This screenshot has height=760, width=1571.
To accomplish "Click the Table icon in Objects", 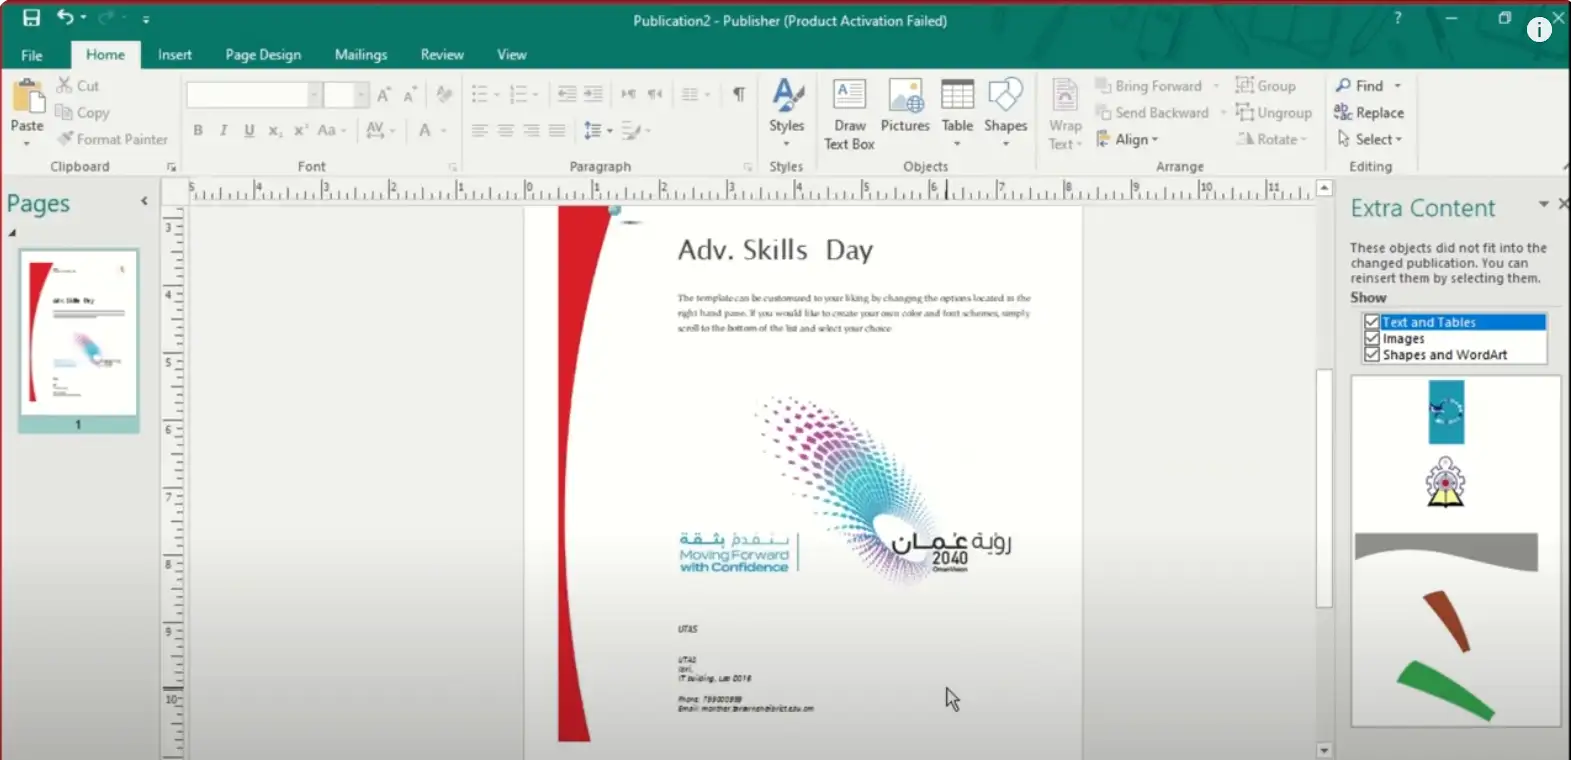I will (957, 97).
